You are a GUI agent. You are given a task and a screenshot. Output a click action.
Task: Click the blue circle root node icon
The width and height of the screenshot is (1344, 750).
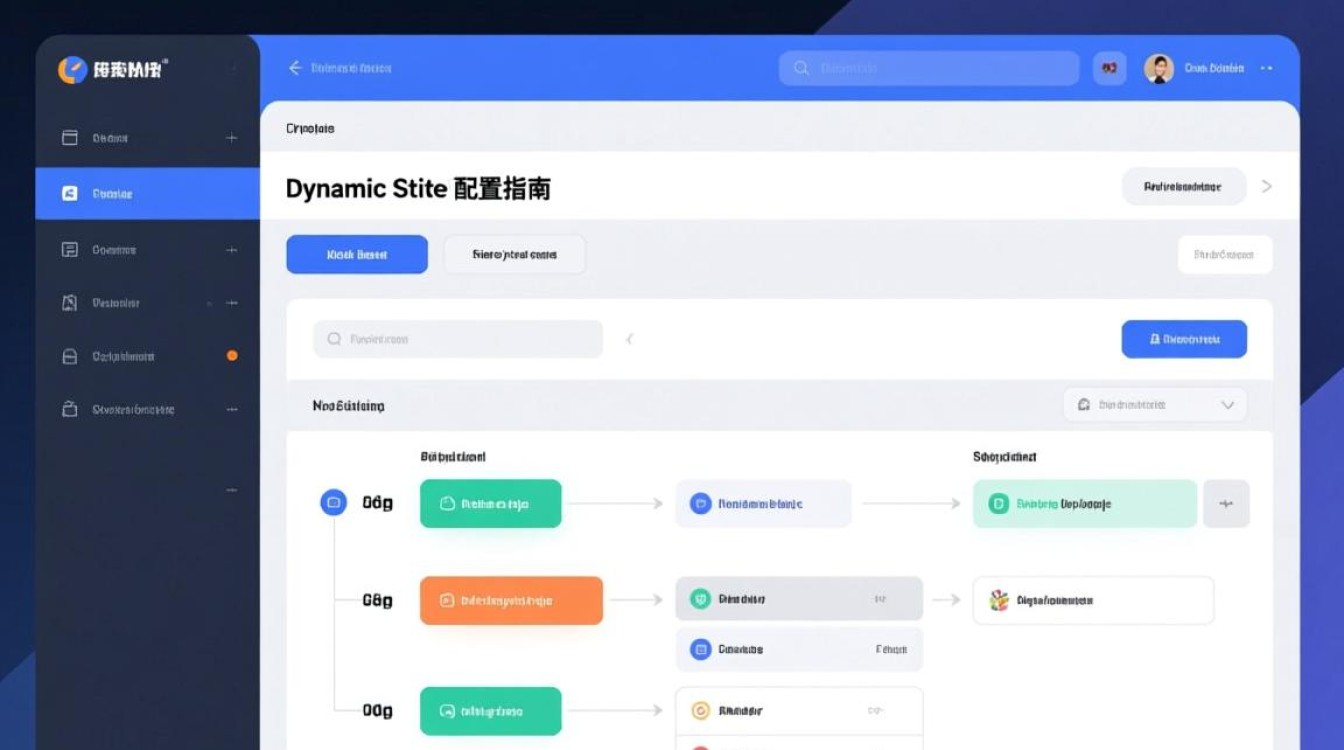[333, 503]
